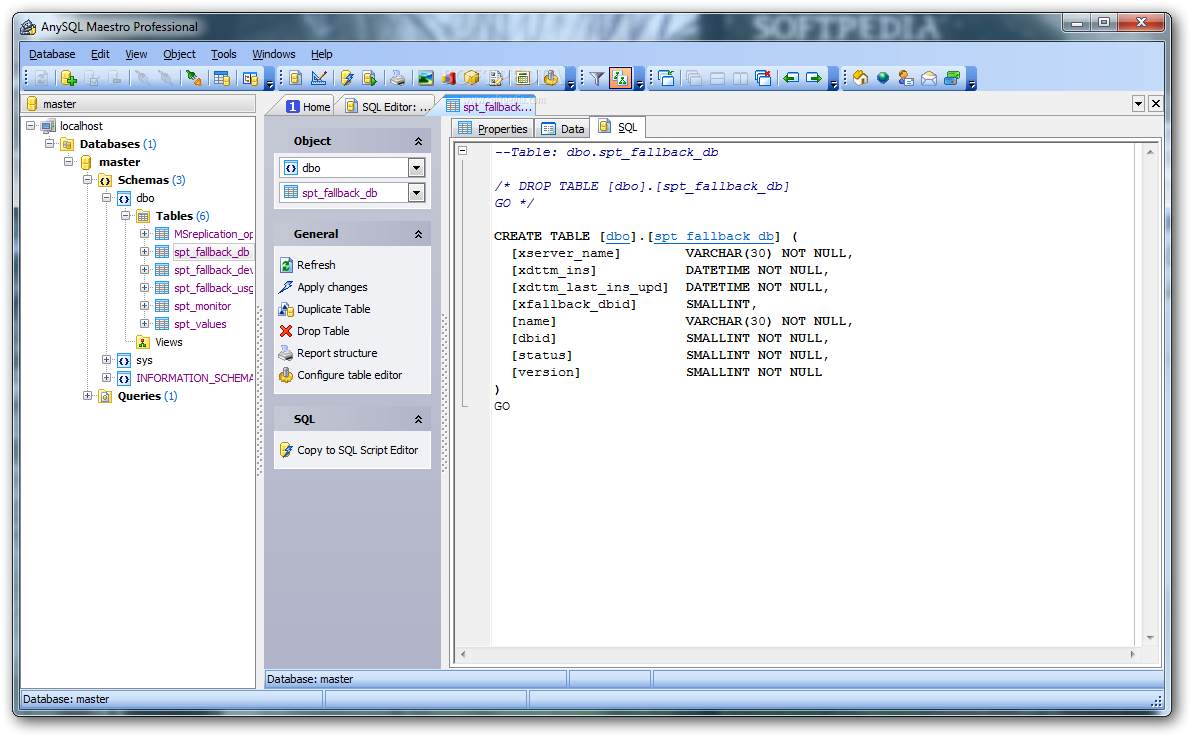Expand the spt_monitor table node

[x=144, y=306]
